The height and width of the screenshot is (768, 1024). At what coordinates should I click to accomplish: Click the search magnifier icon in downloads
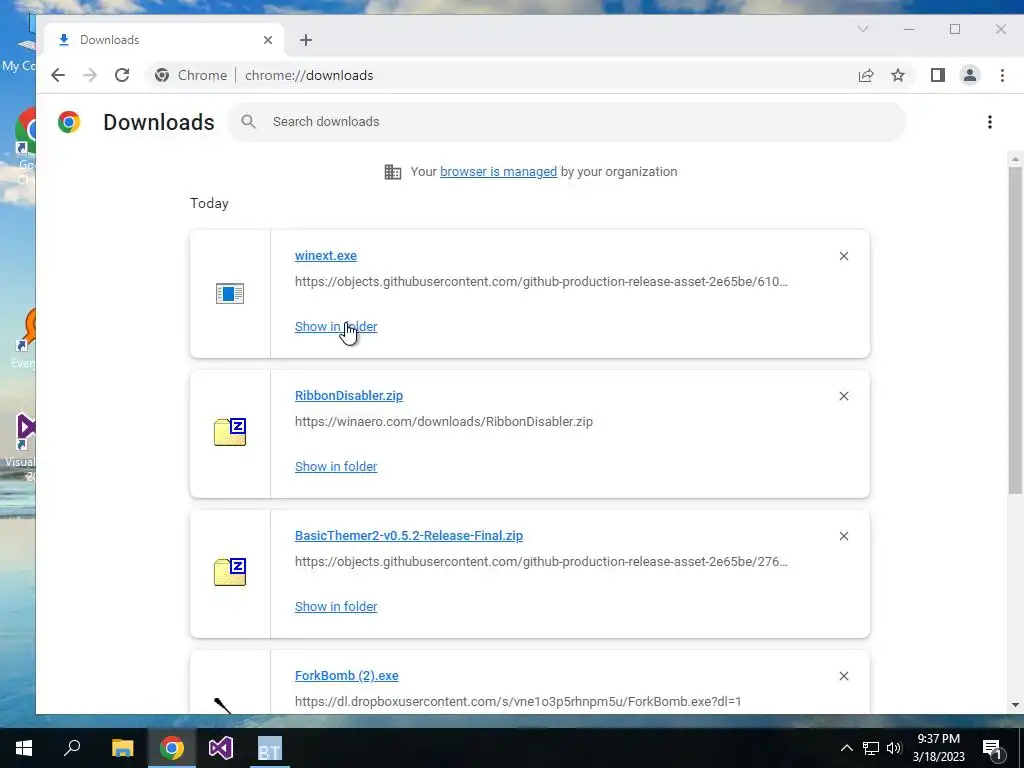248,121
